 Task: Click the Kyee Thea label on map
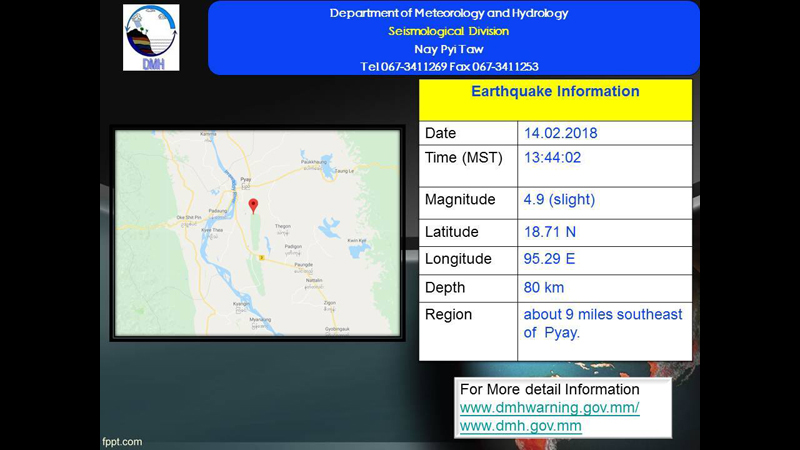click(x=212, y=230)
